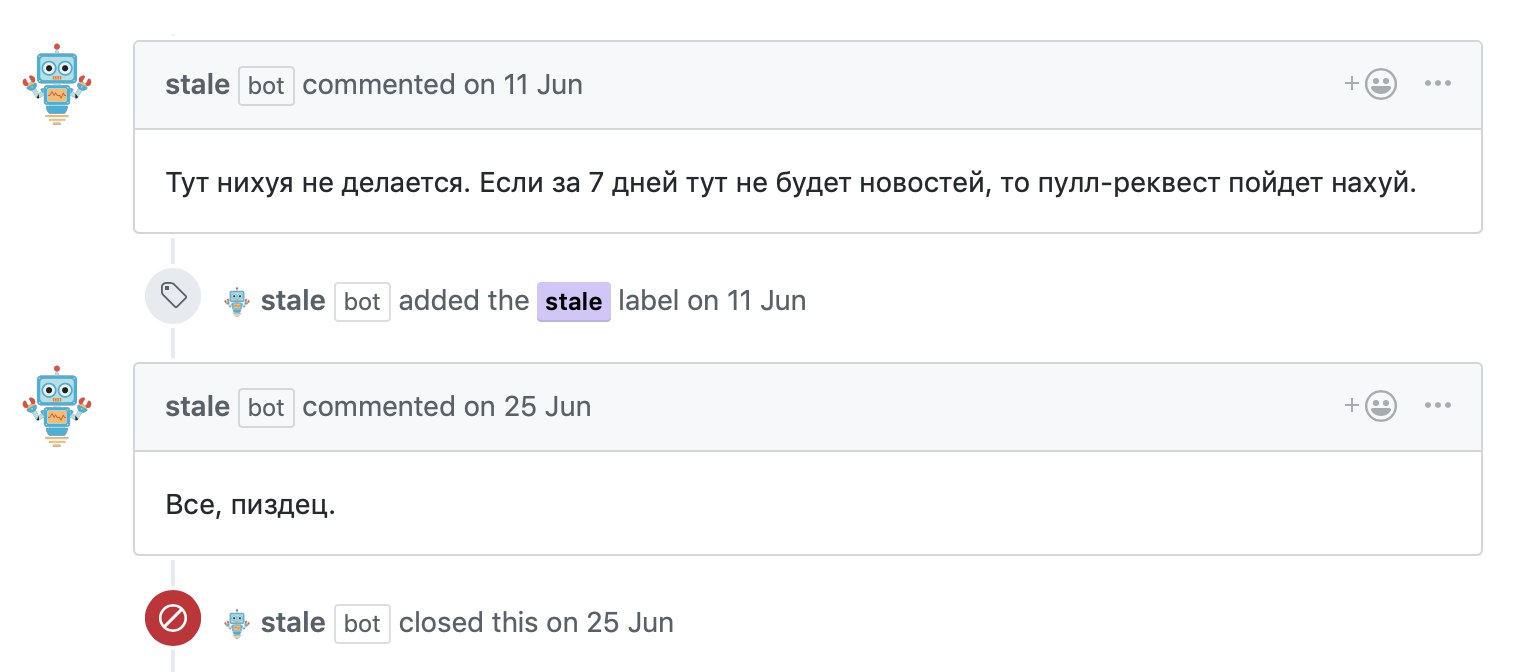Open the 25 Jun comment's three-dot menu
The image size is (1537, 672).
1437,406
